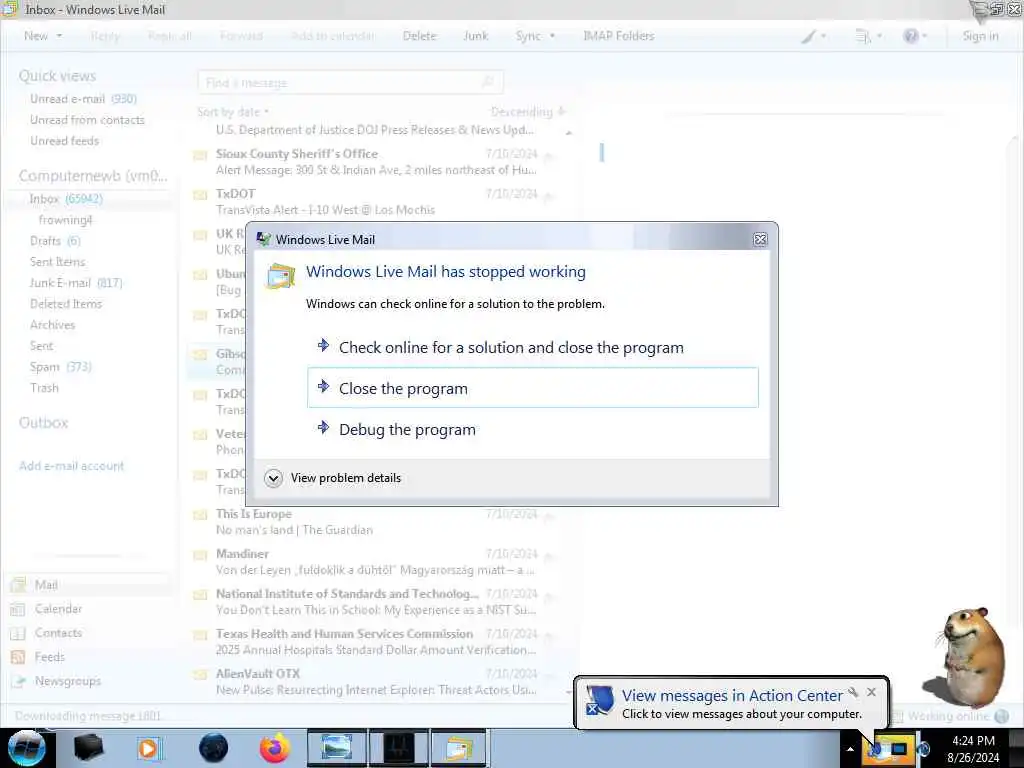This screenshot has width=1024, height=768.
Task: Select the Outbox heading
Action: (x=43, y=423)
